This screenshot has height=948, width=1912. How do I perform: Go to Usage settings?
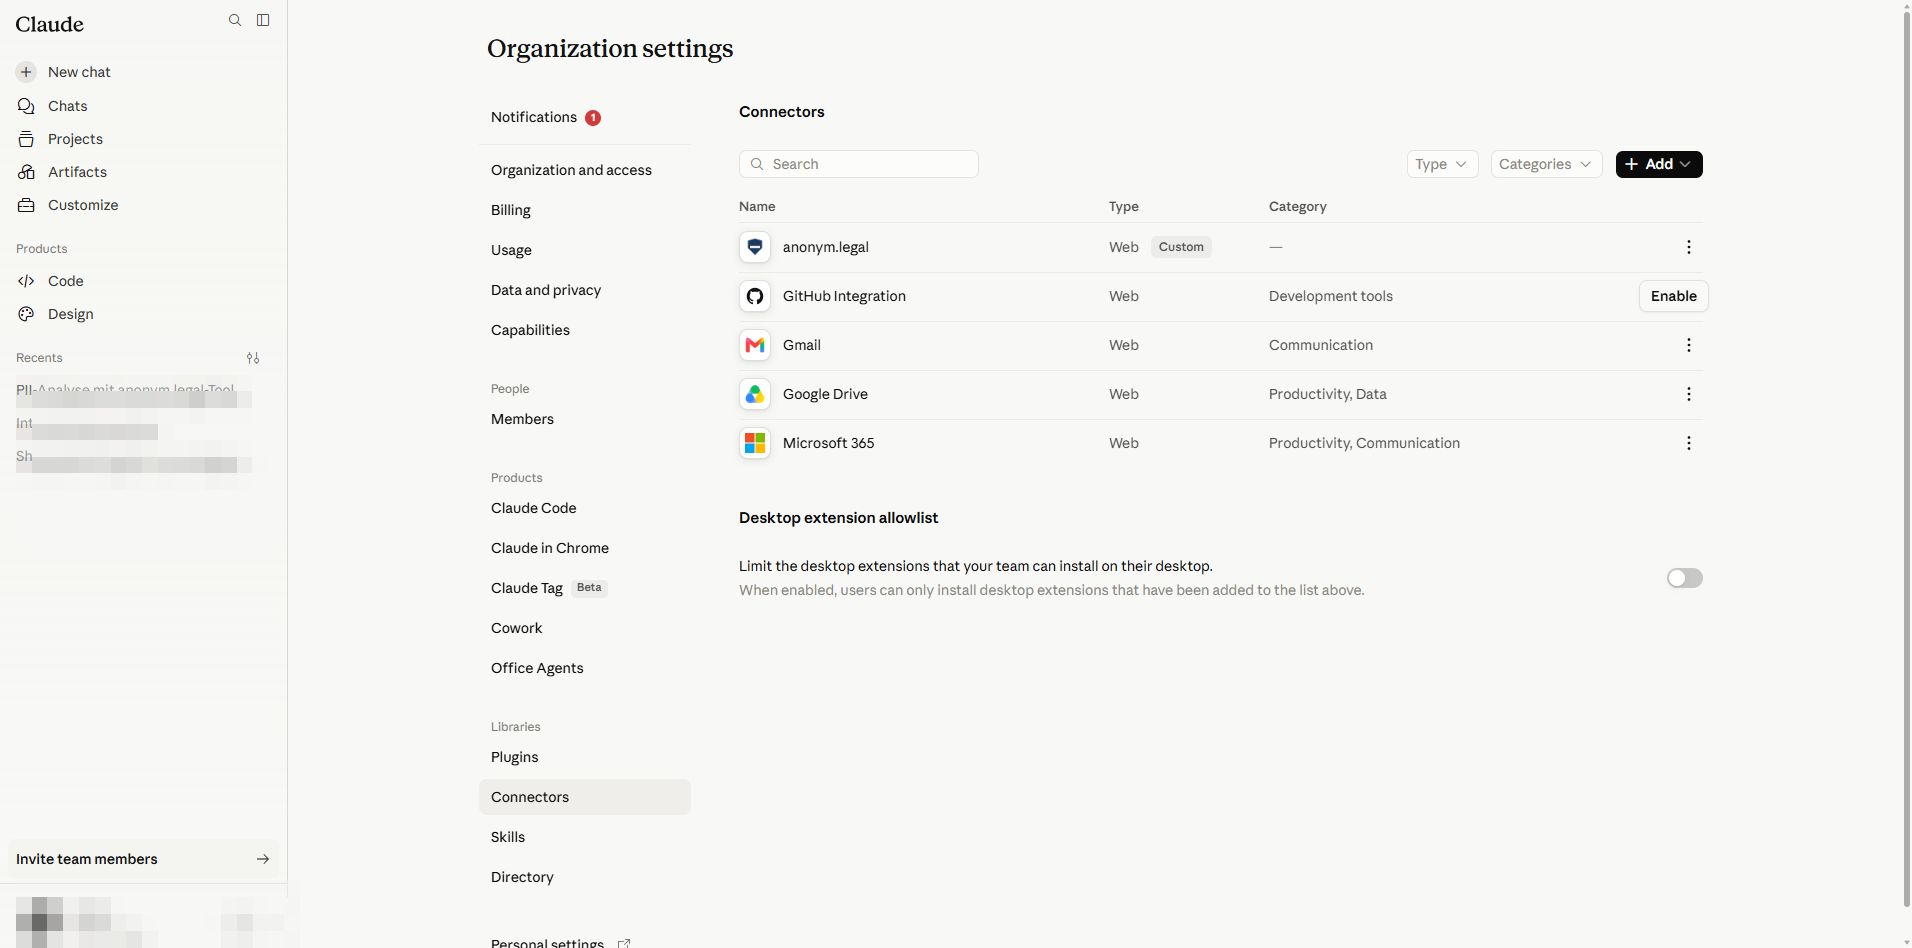click(x=511, y=250)
